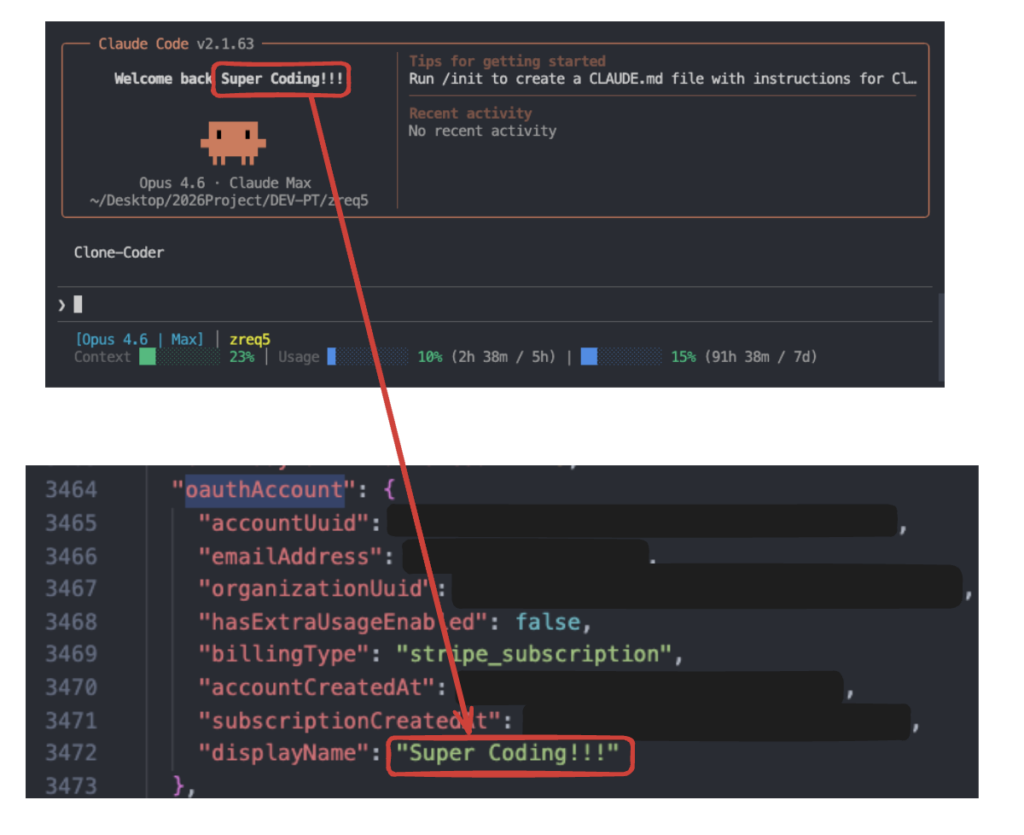Click the false value of hasExtraUsageEnabled

pos(548,622)
